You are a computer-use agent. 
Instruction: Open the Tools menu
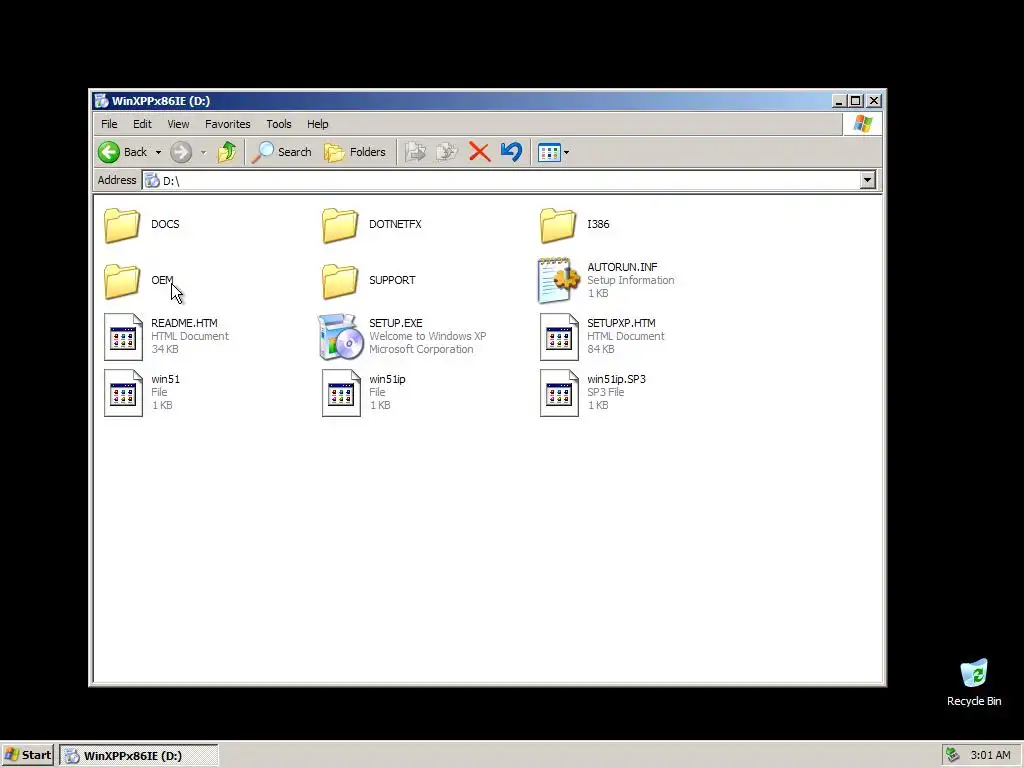(x=279, y=124)
